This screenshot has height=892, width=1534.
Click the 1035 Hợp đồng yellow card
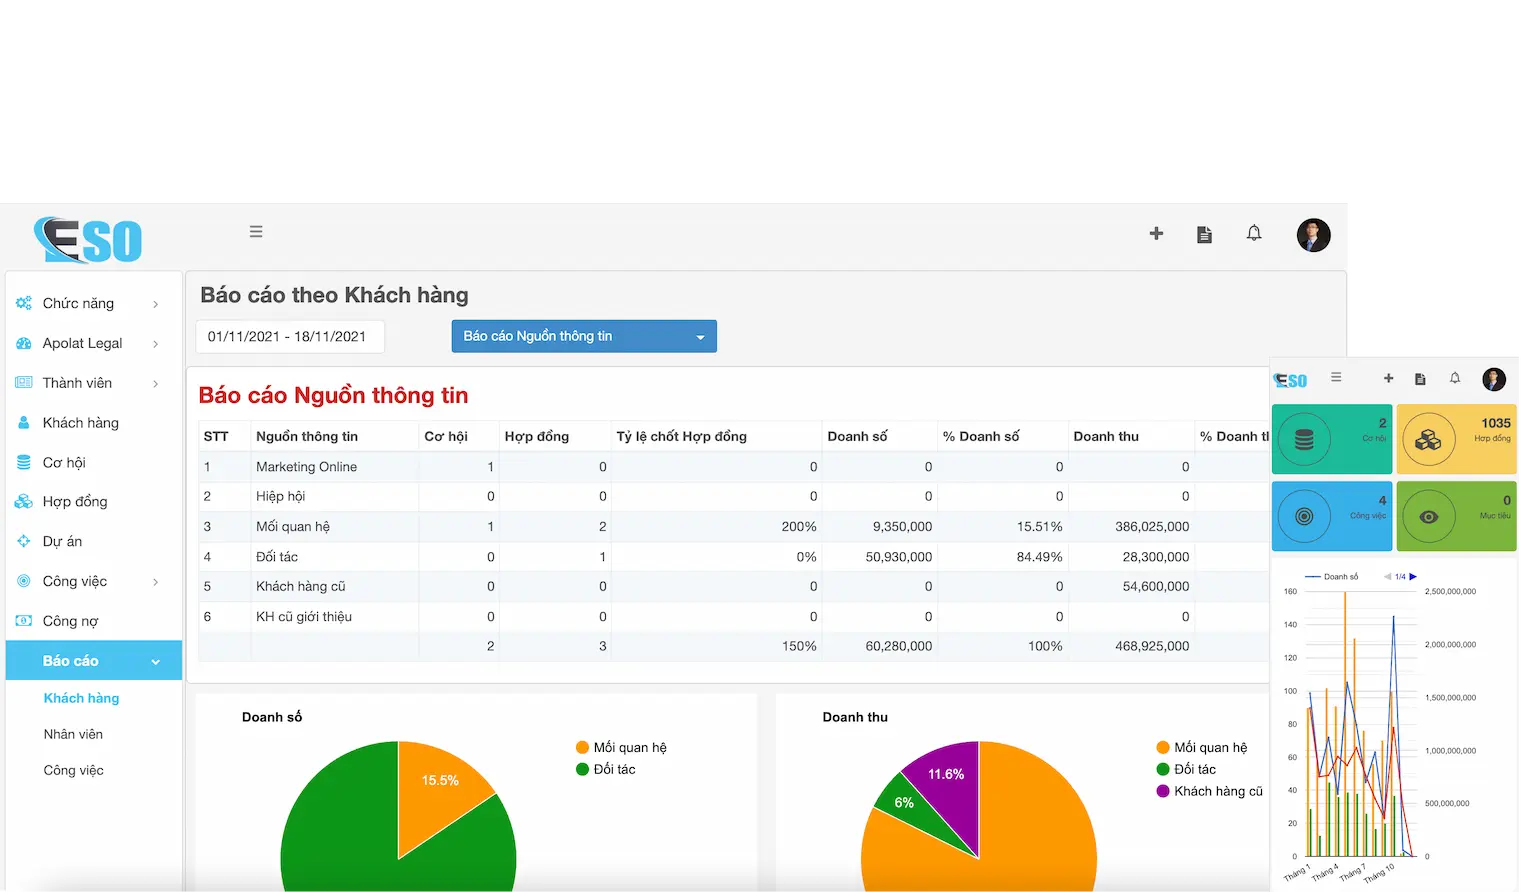[1456, 439]
